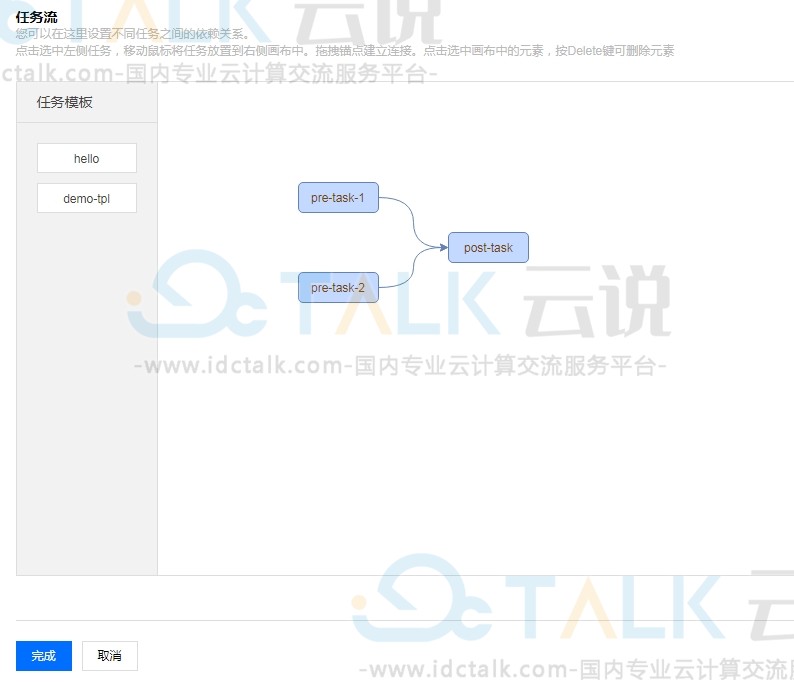Click the blue 完成 button

click(44, 656)
